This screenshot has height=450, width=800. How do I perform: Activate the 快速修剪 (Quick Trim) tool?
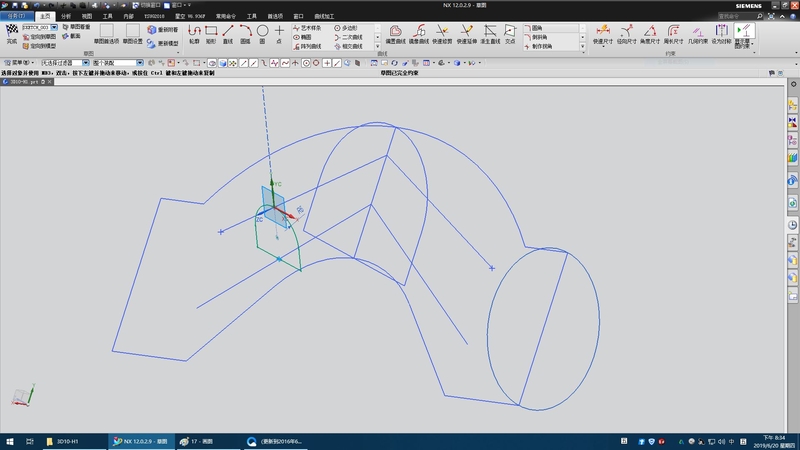point(441,32)
